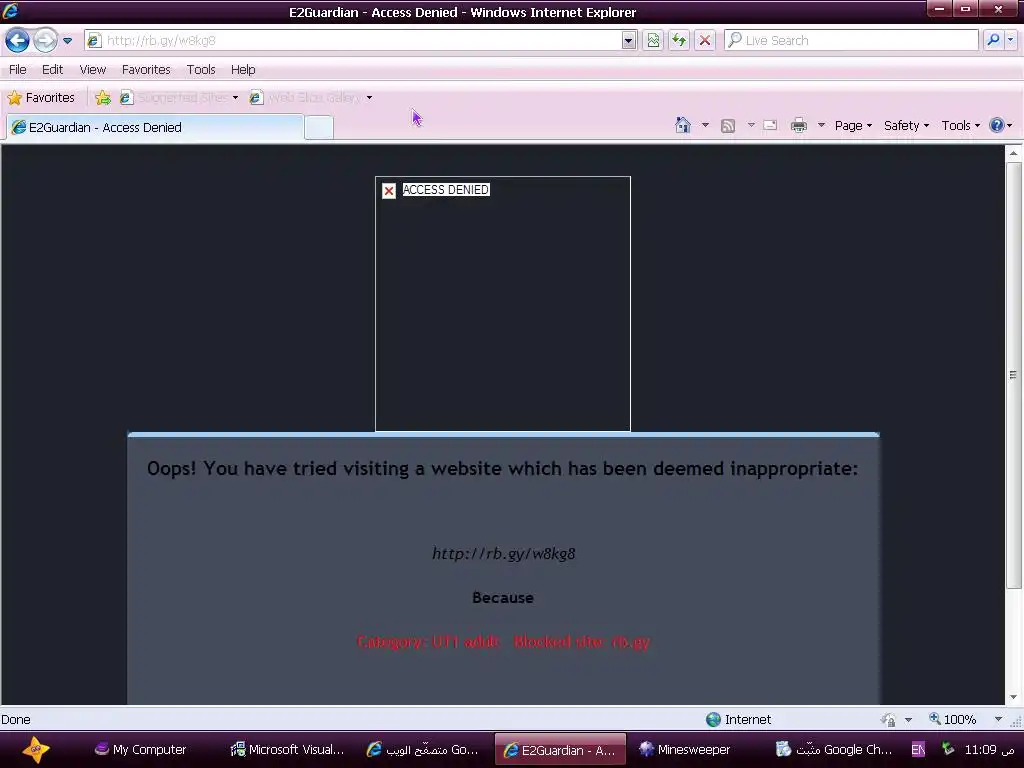The width and height of the screenshot is (1024, 768).
Task: Click the broken ACCESS DENIED image icon
Action: (389, 191)
